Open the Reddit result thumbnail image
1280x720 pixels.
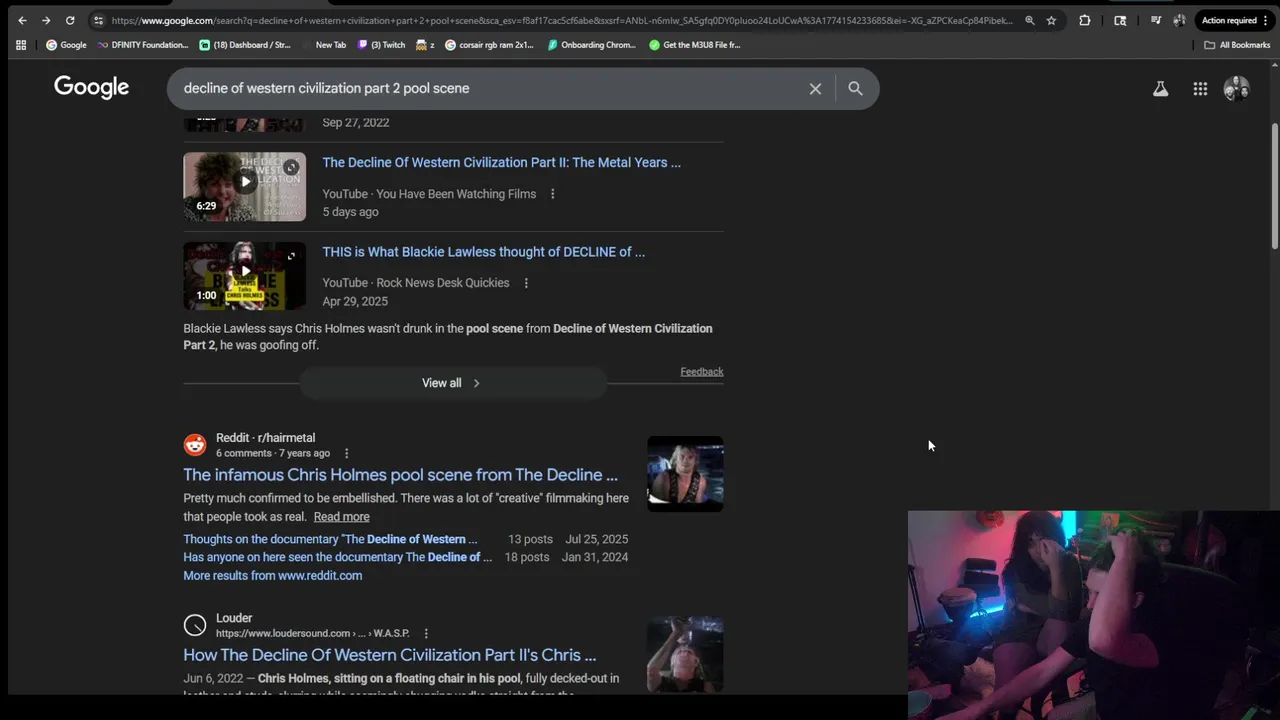[685, 474]
